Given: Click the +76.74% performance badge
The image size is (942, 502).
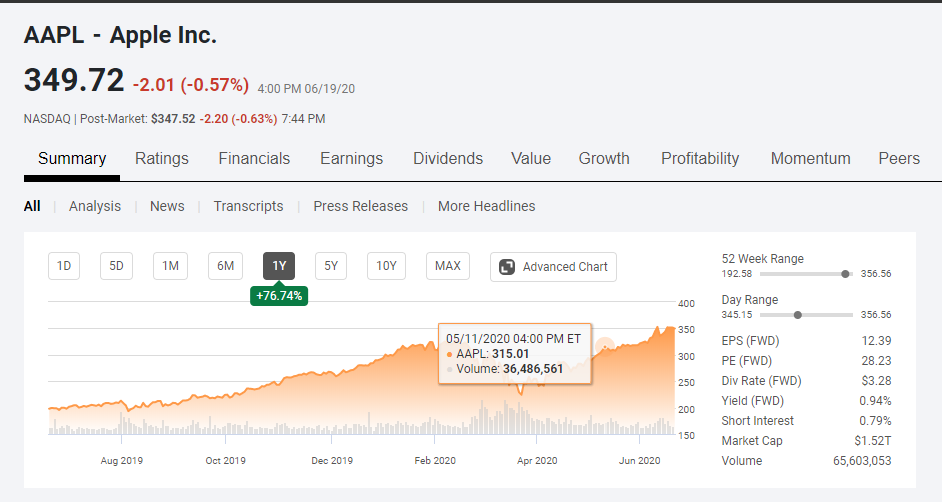Looking at the screenshot, I should coord(279,295).
